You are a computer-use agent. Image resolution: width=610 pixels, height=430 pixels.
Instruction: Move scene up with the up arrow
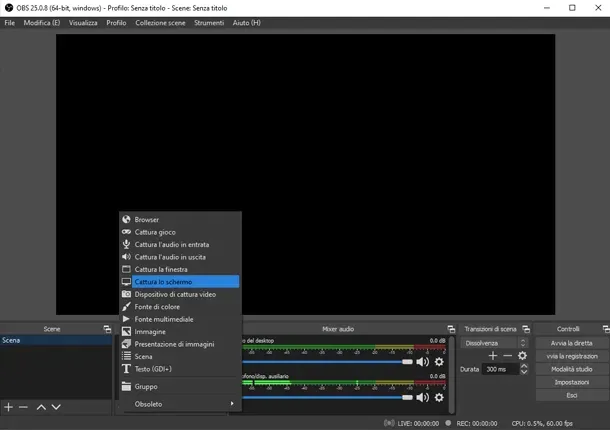coord(41,407)
